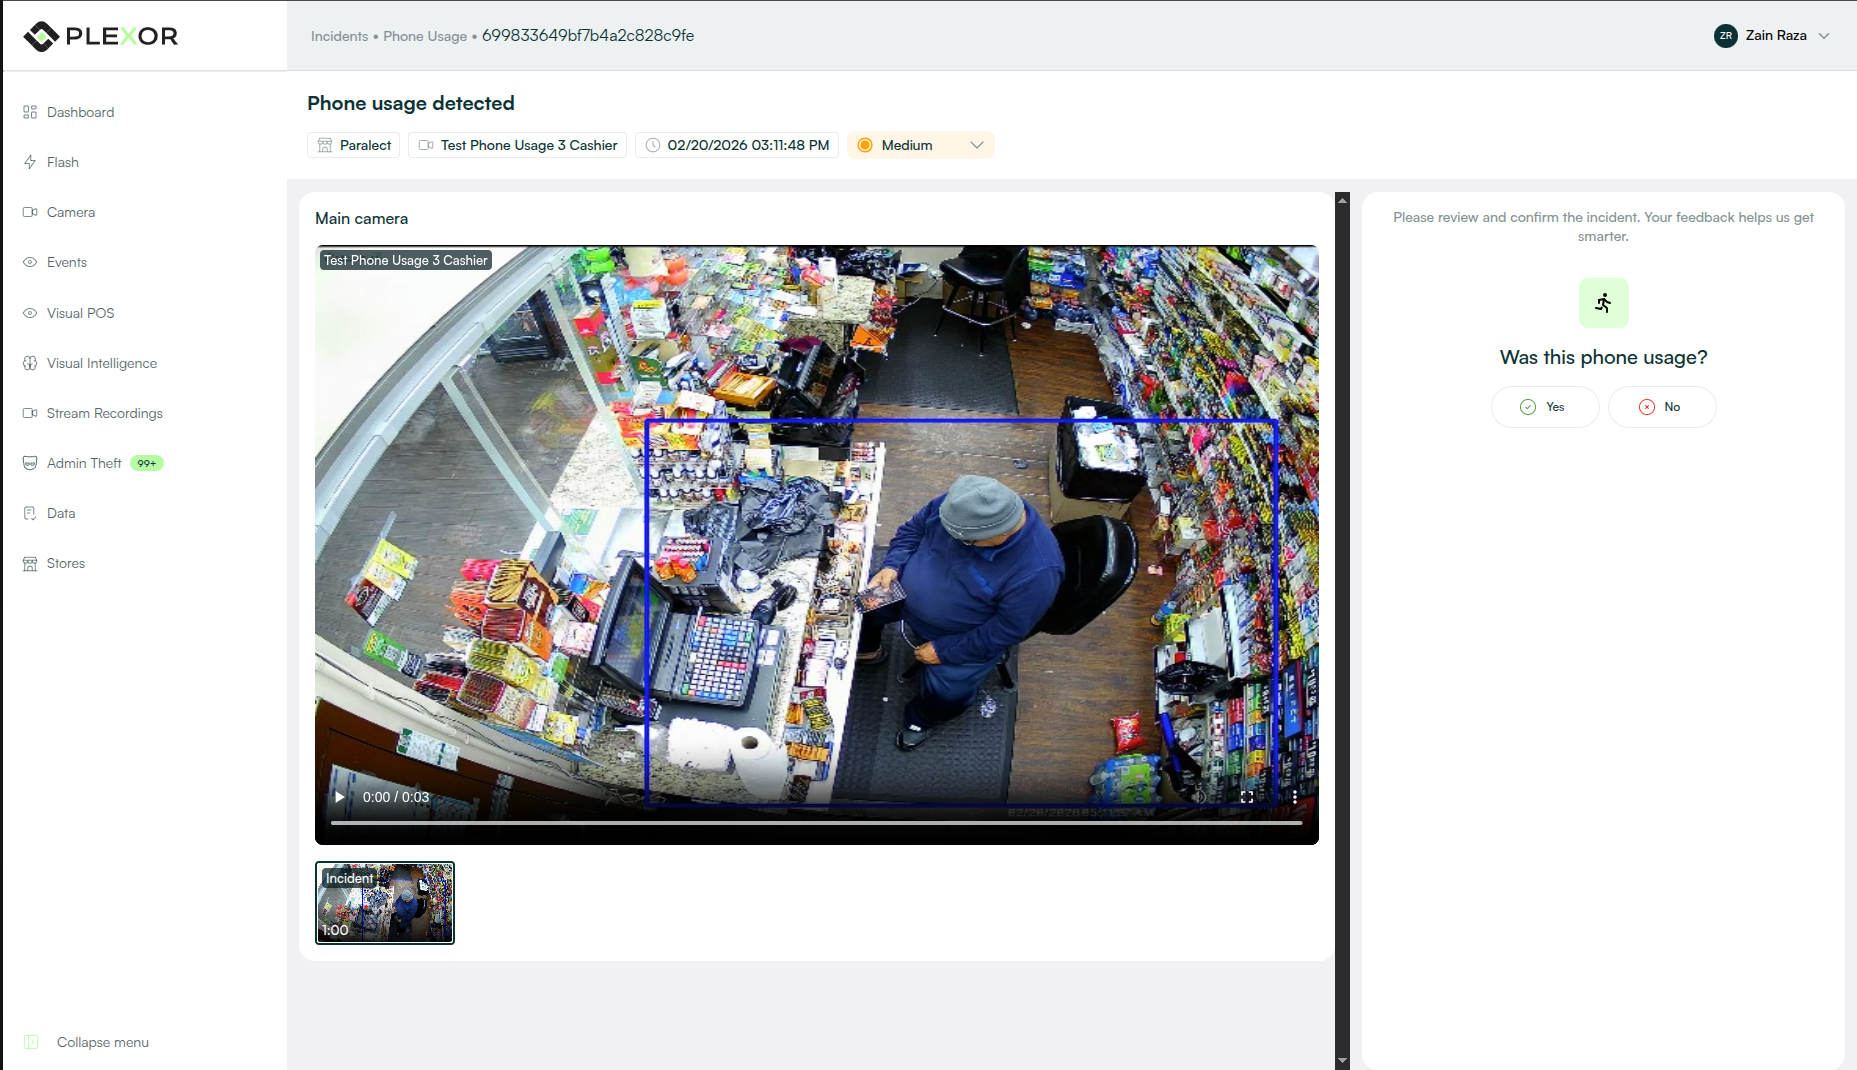This screenshot has height=1070, width=1857.
Task: Enter fullscreen on the video player
Action: (1247, 797)
